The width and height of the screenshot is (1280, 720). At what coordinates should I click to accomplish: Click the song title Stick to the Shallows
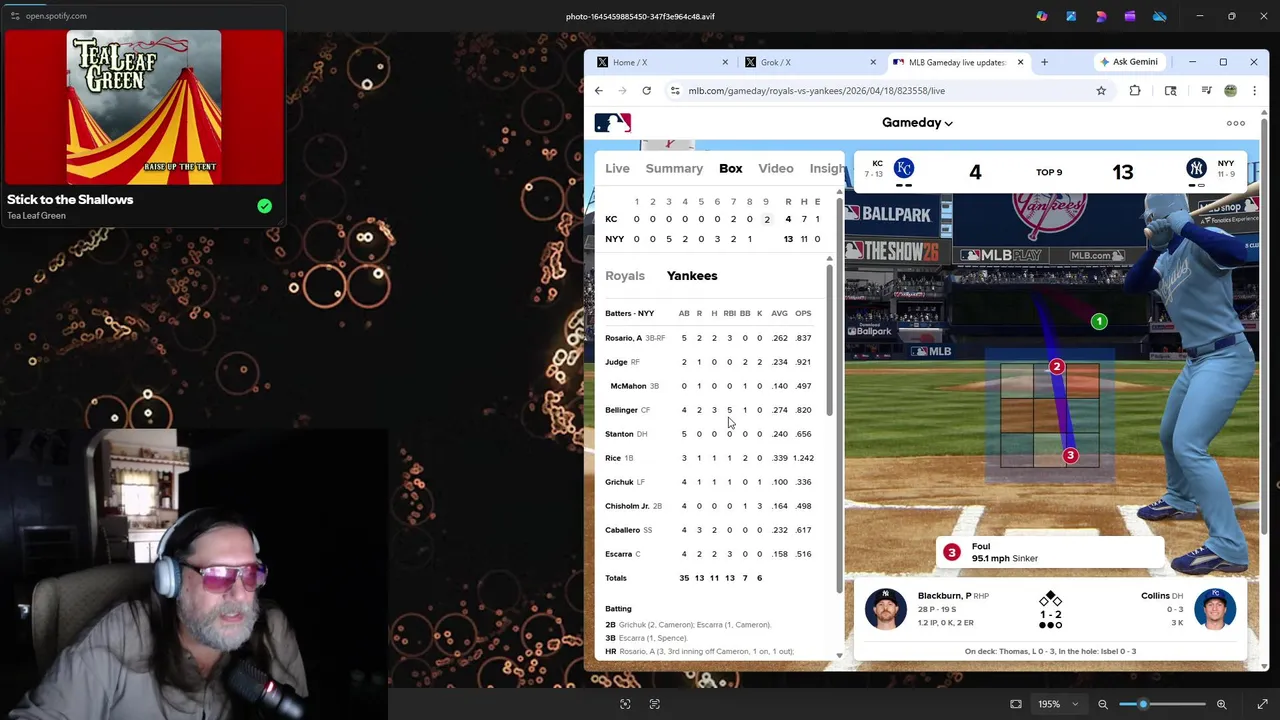pyautogui.click(x=70, y=199)
